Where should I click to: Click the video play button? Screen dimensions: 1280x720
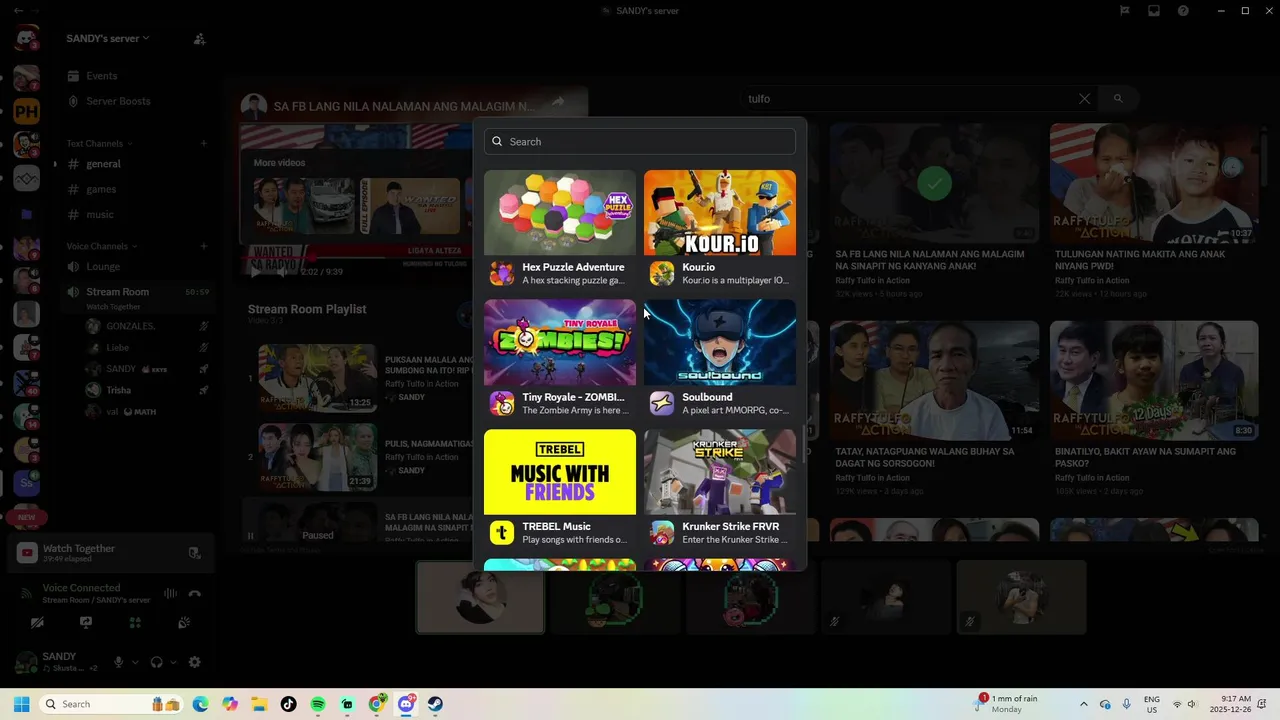pyautogui.click(x=256, y=272)
